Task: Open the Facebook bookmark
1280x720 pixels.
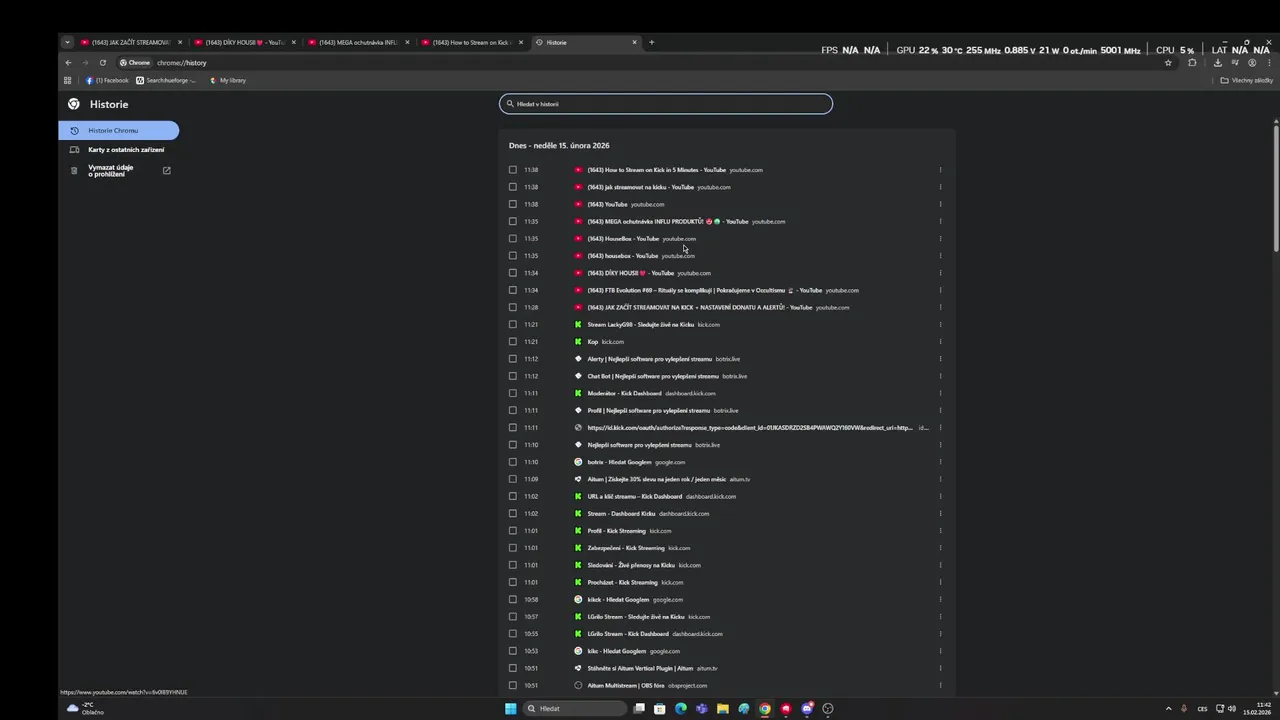Action: [108, 80]
